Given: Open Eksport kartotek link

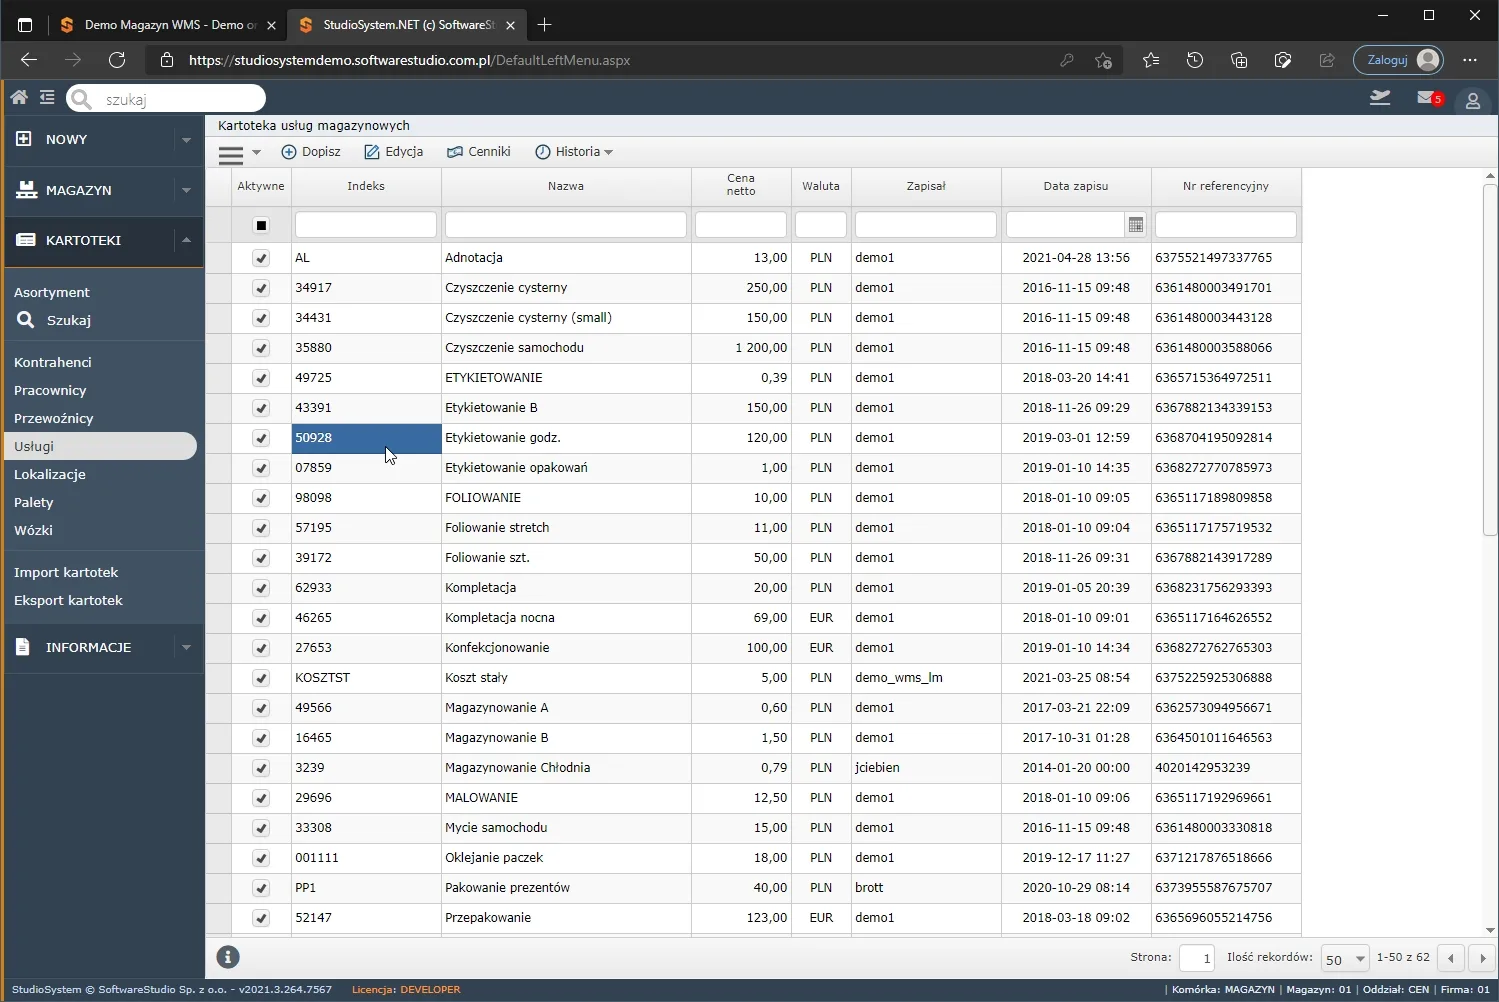Looking at the screenshot, I should (x=68, y=600).
